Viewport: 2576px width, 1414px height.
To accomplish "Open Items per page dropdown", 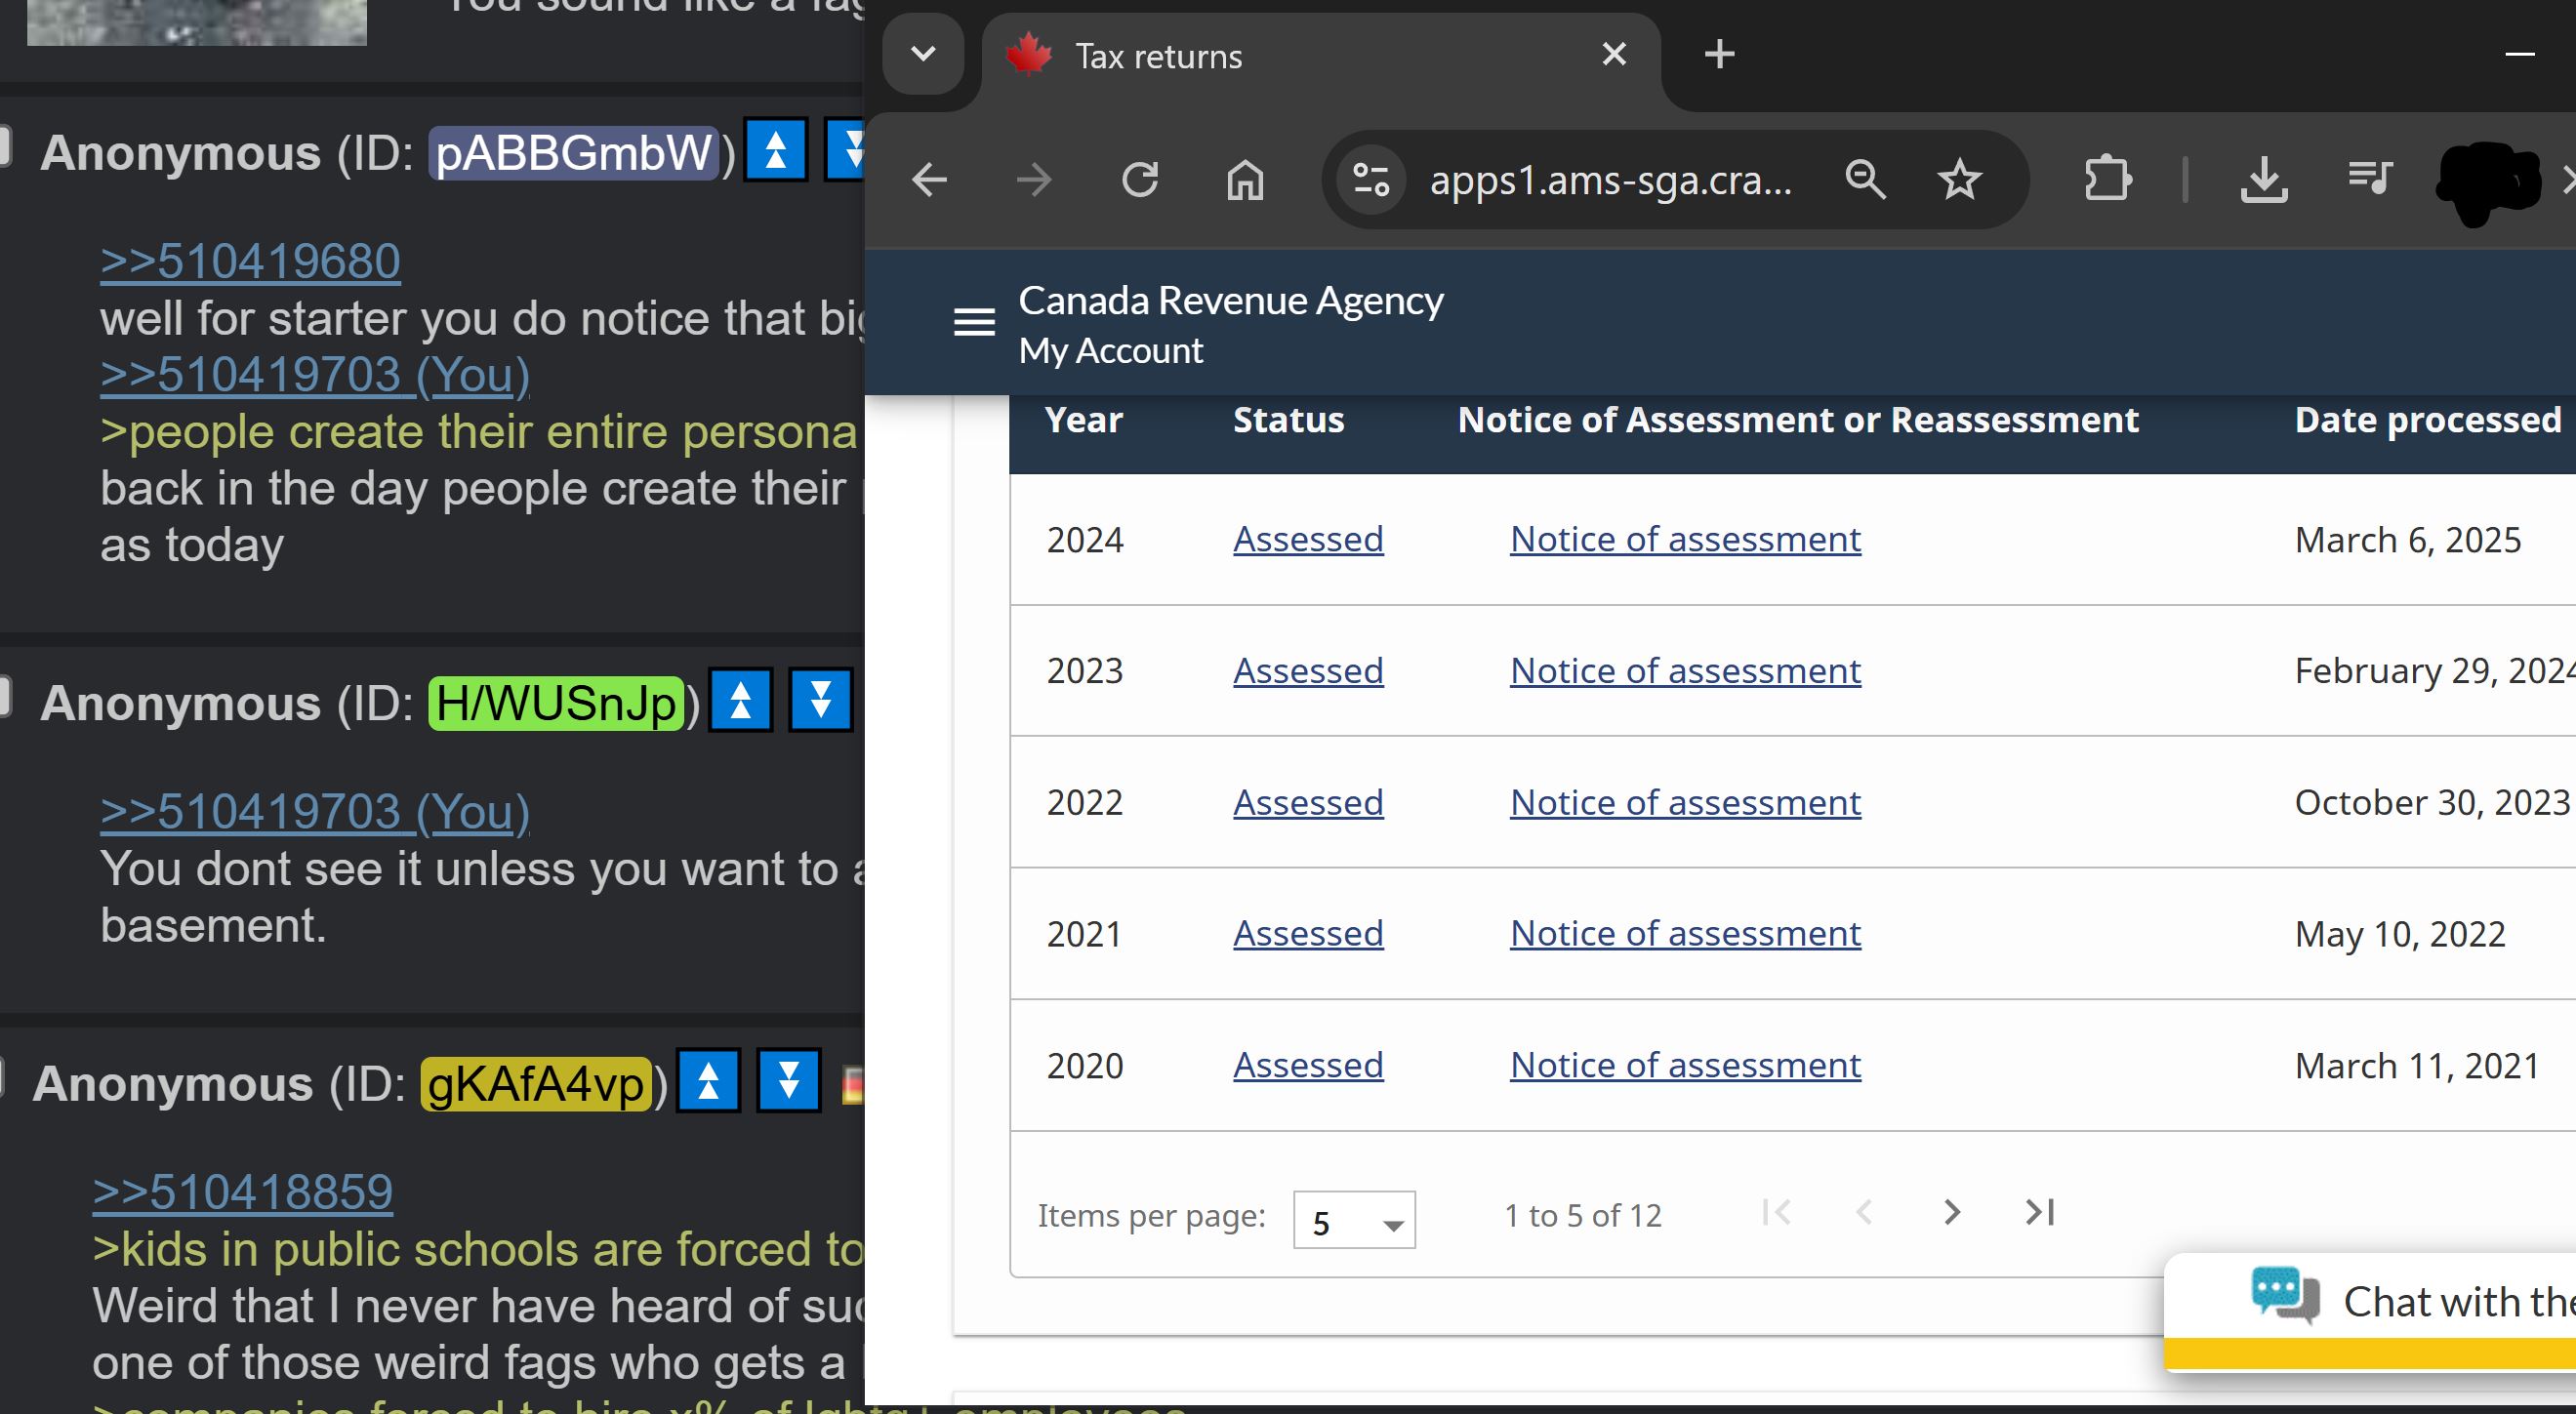I will 1354,1220.
